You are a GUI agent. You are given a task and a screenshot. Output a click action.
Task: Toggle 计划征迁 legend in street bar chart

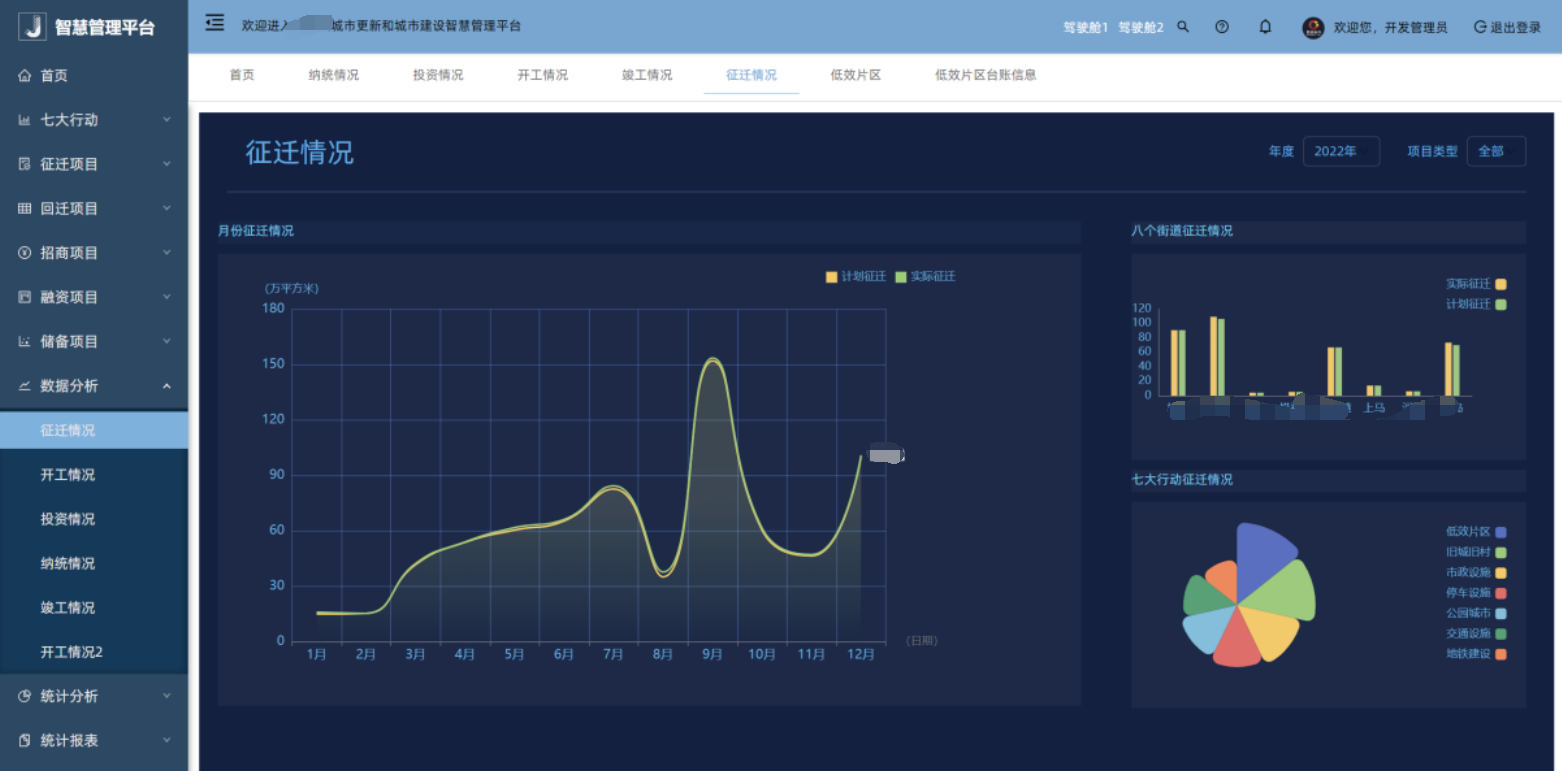[1476, 304]
